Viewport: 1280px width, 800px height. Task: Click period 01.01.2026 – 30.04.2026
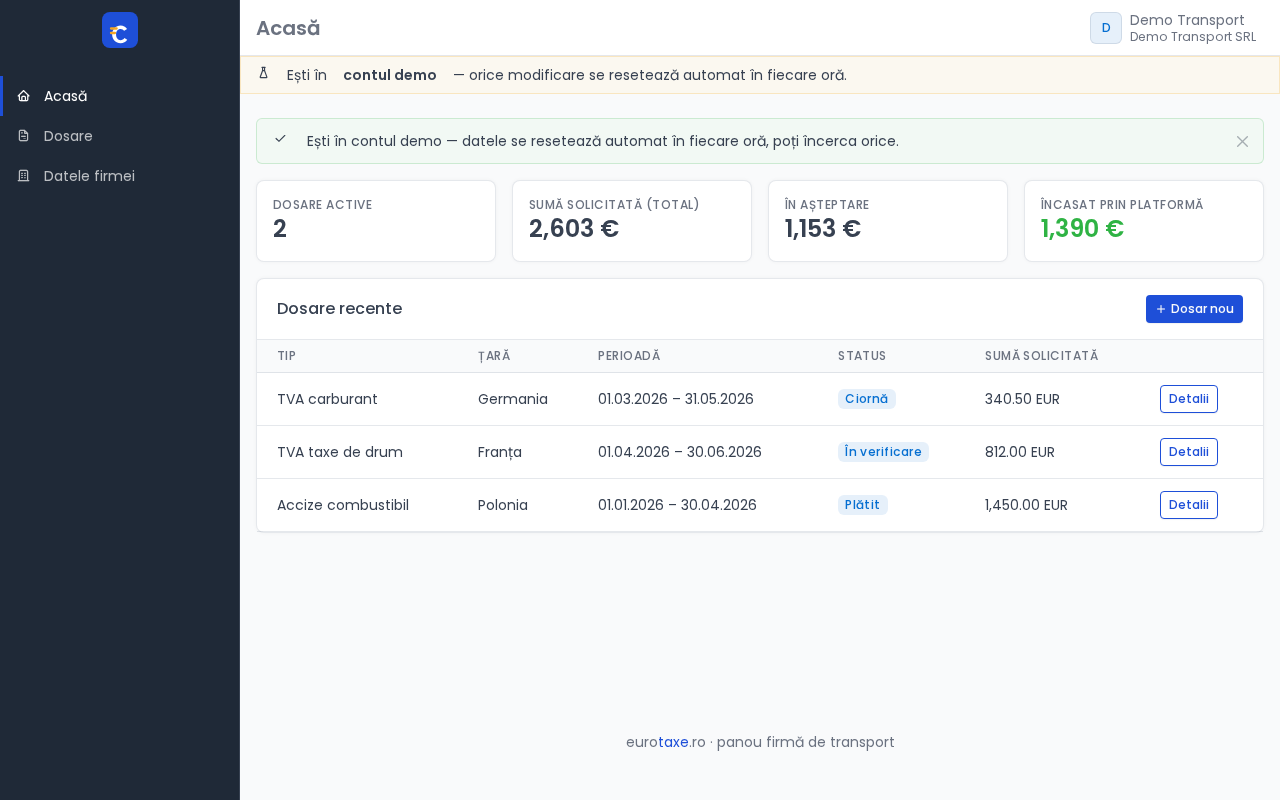point(677,505)
